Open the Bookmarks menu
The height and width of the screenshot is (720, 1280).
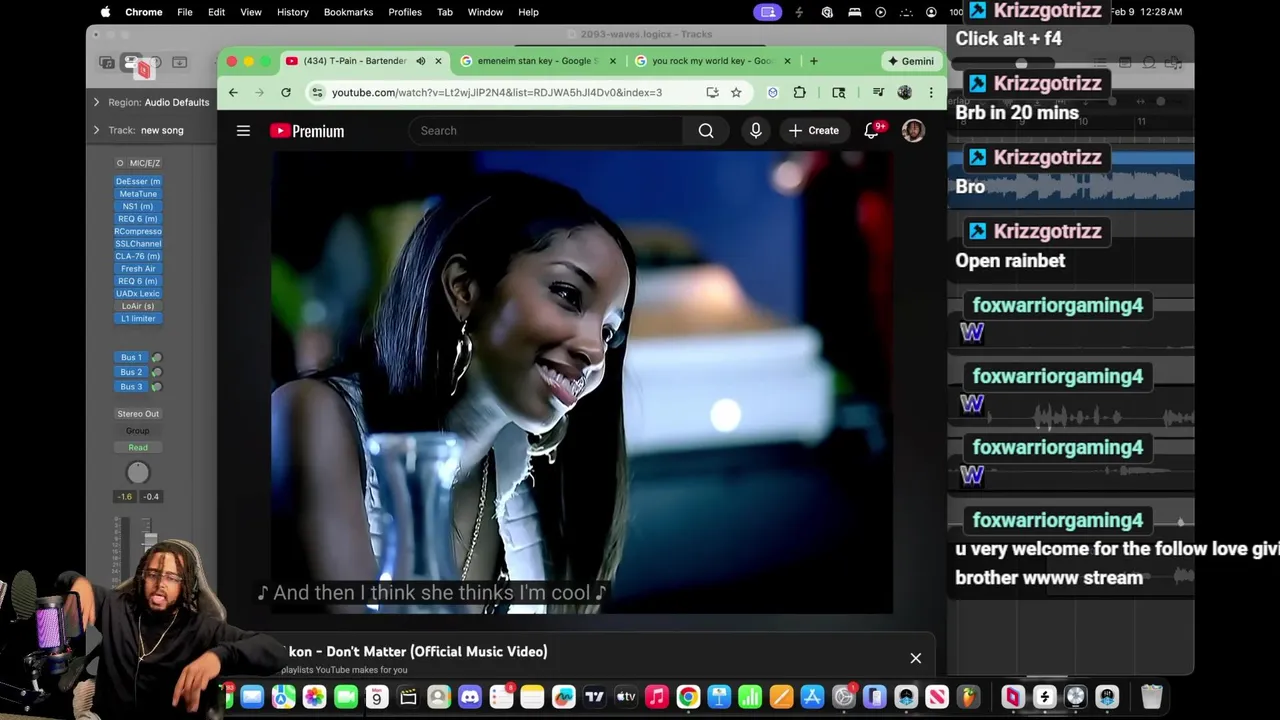coord(348,12)
